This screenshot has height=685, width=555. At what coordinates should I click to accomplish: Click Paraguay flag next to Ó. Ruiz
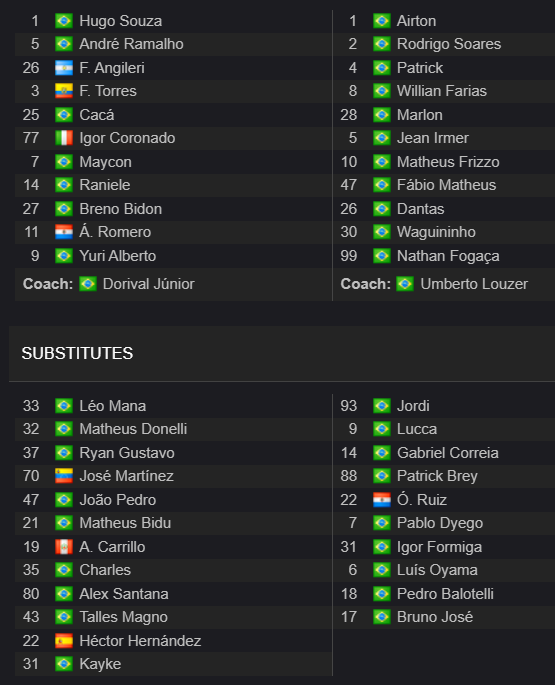tap(382, 499)
